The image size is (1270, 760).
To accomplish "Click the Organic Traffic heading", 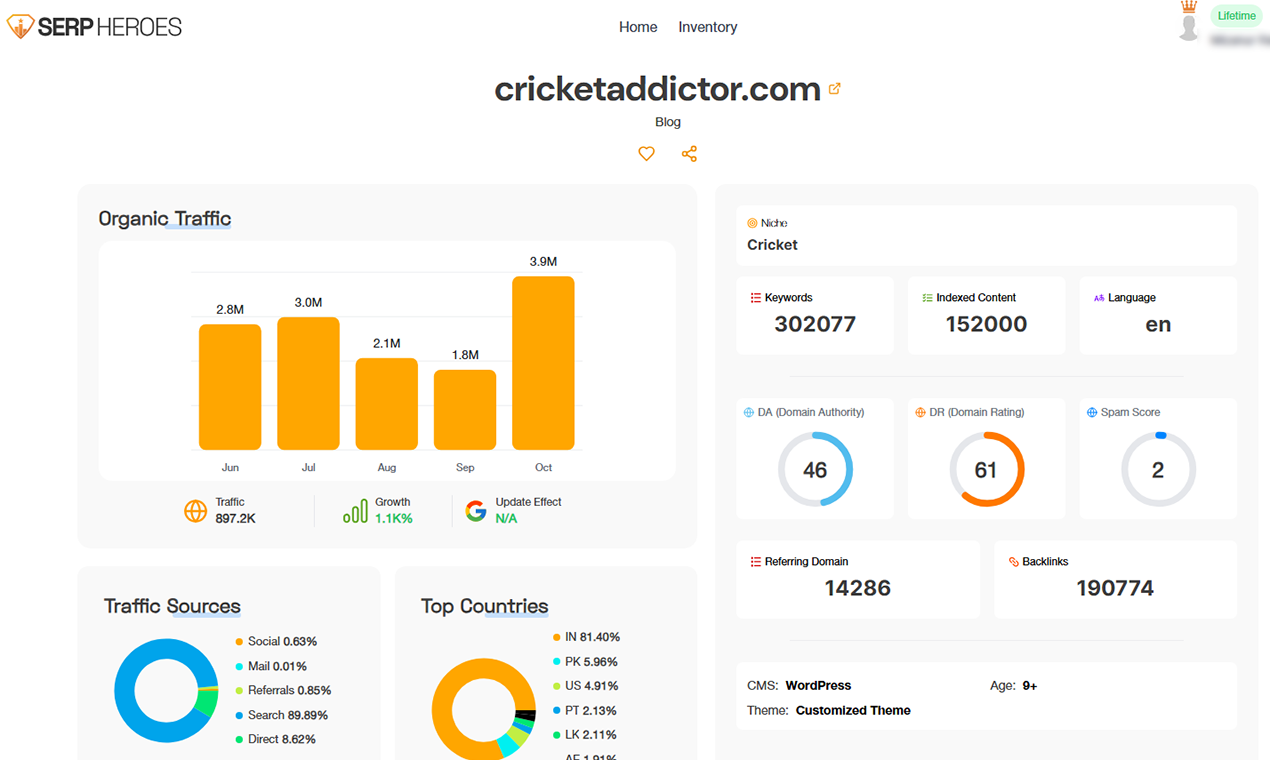I will (165, 218).
